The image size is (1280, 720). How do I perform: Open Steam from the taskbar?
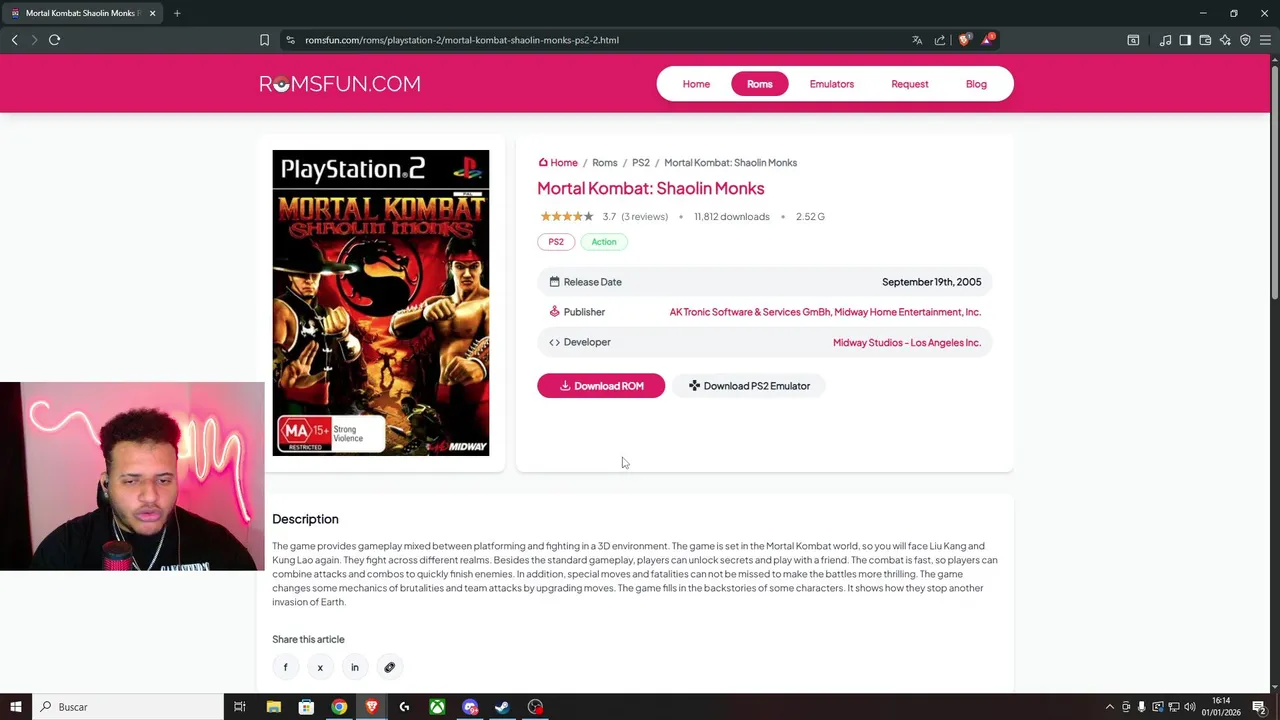[502, 707]
